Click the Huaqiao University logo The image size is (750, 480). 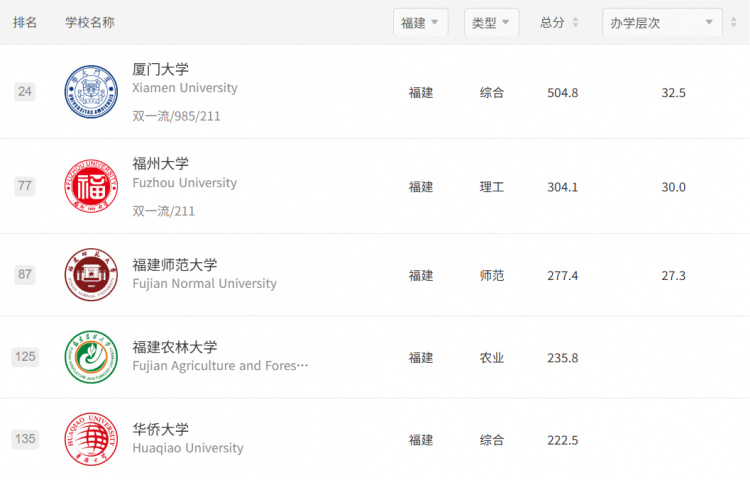tap(91, 439)
